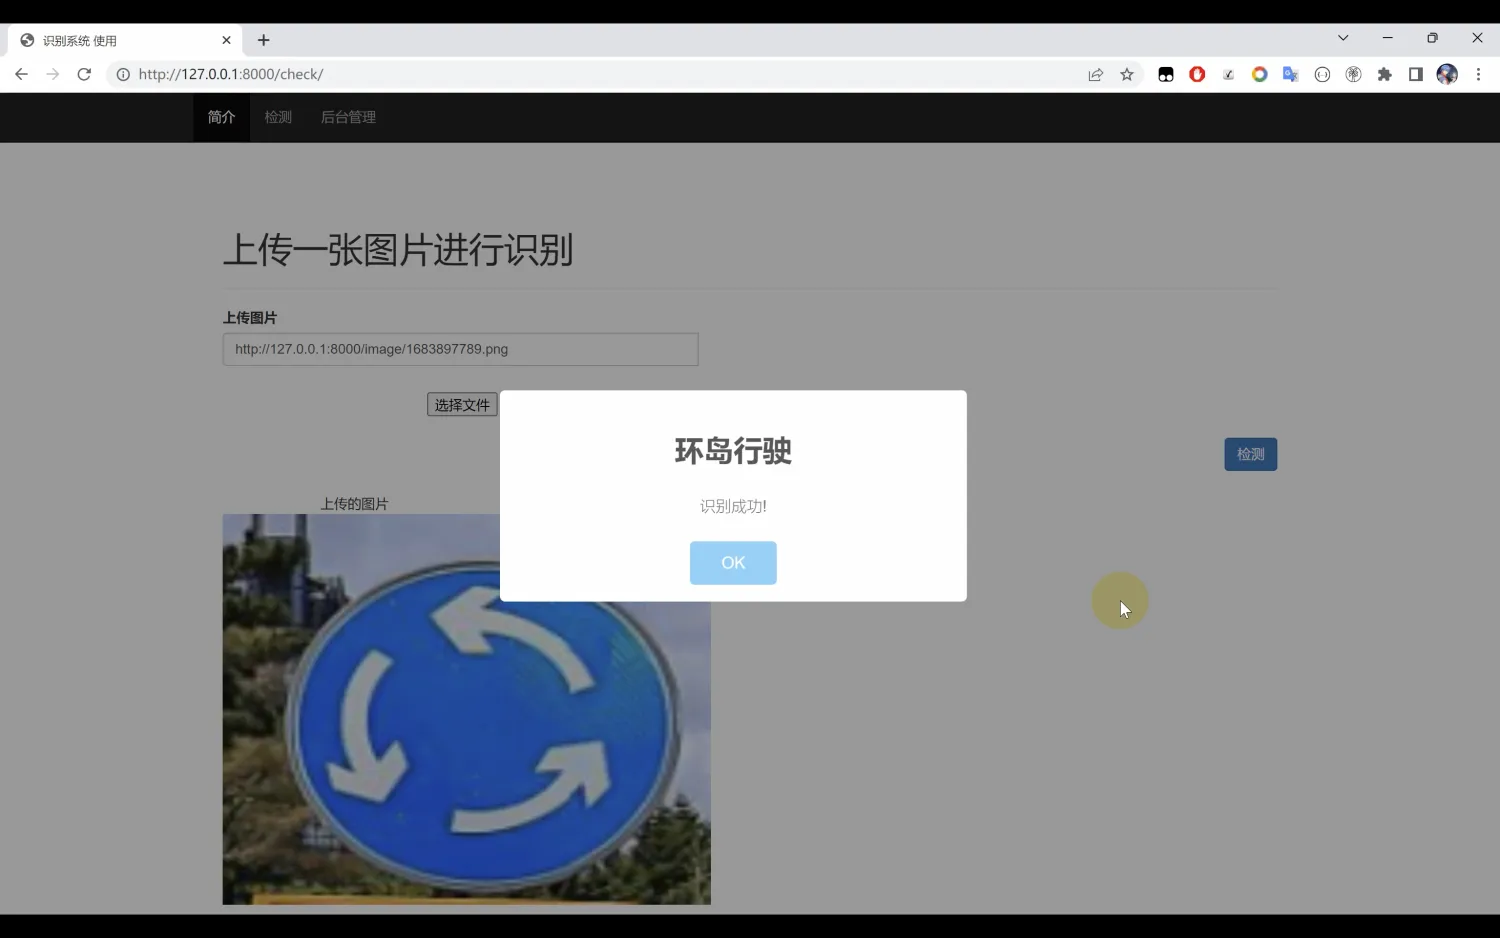Bookmark this page using the star icon
The width and height of the screenshot is (1500, 938).
(x=1128, y=74)
